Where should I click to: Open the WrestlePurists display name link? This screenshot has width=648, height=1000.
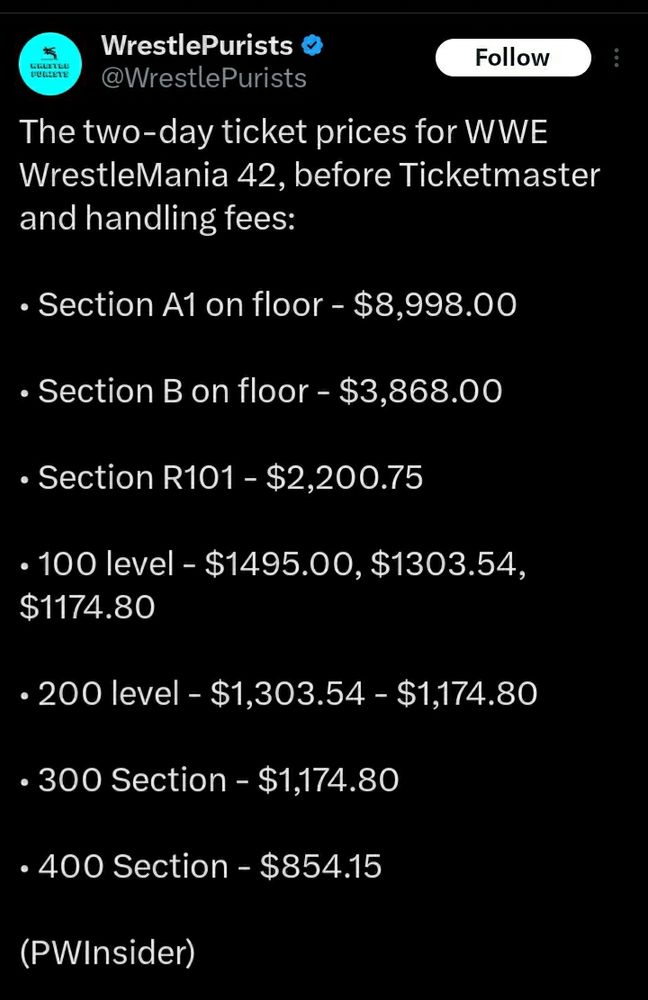(x=197, y=46)
